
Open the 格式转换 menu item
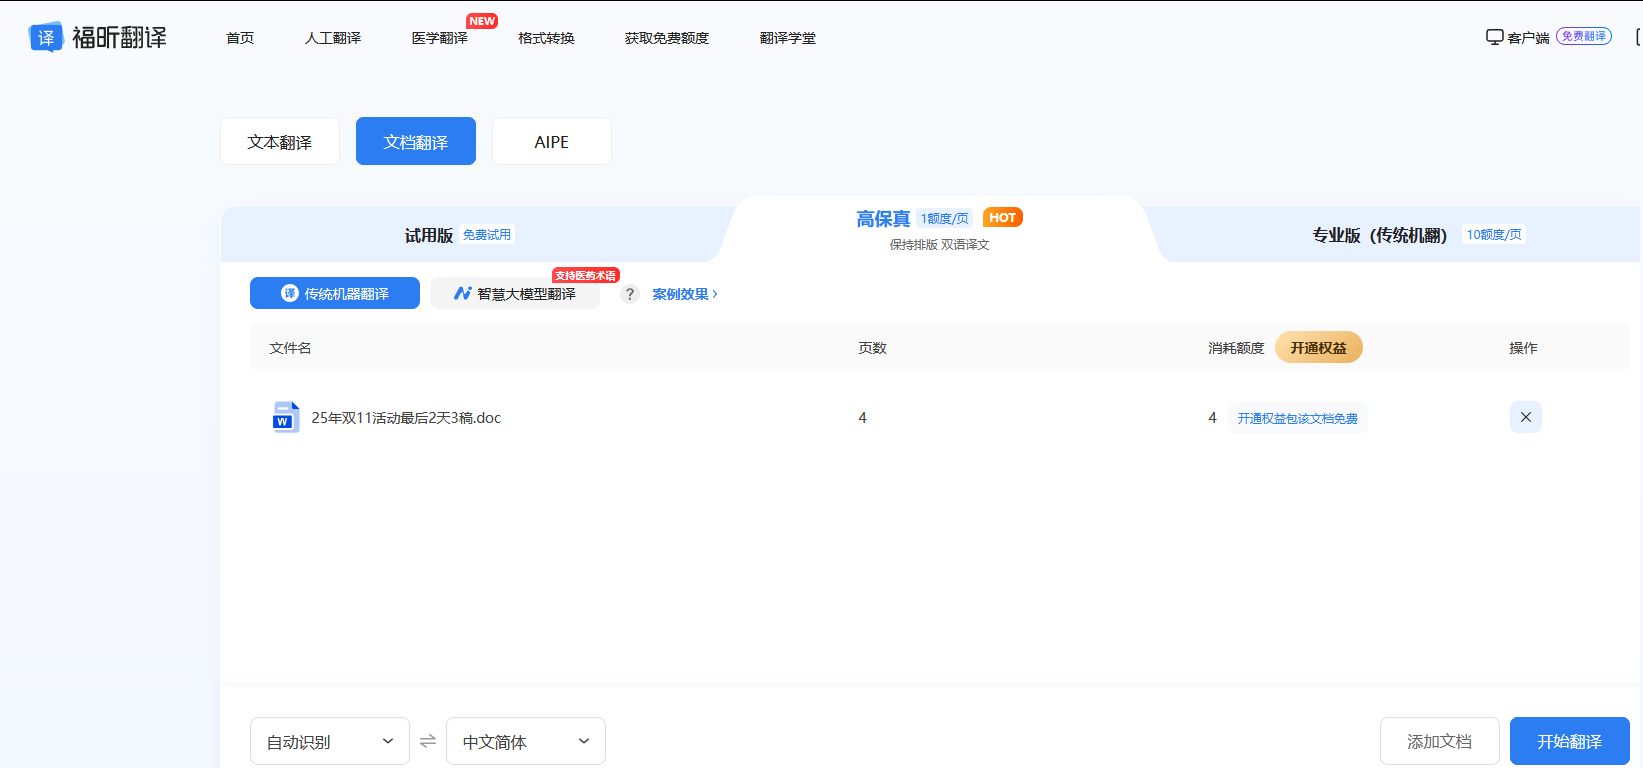point(546,38)
